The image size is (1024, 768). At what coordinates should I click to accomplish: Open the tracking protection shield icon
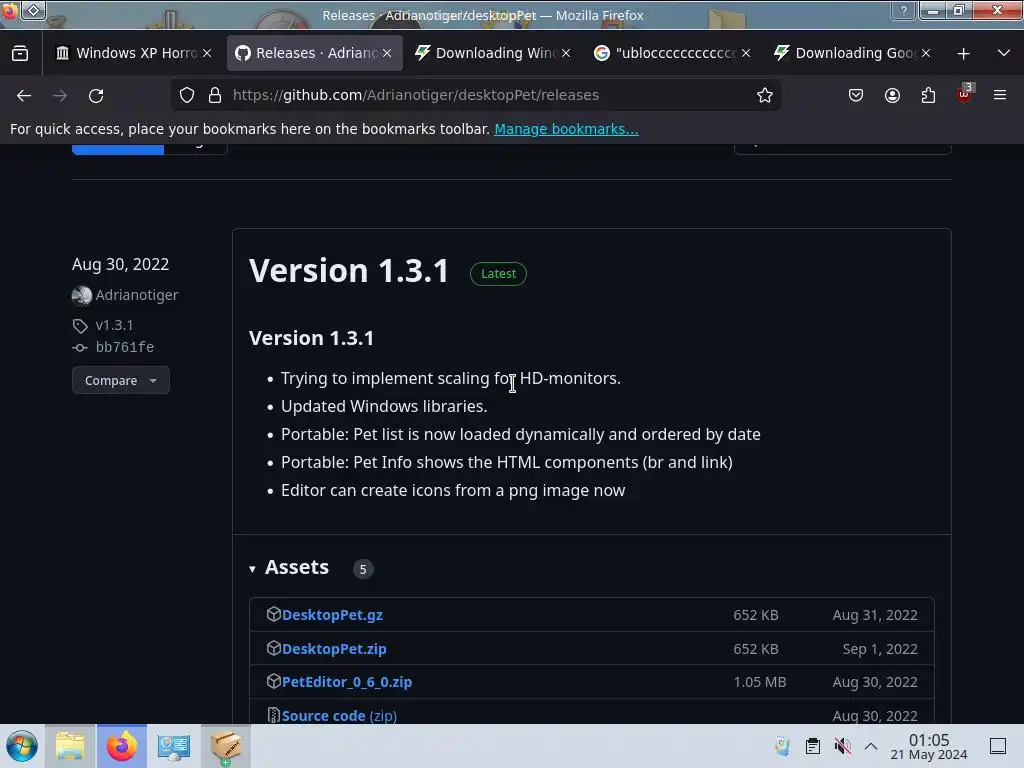pos(187,95)
